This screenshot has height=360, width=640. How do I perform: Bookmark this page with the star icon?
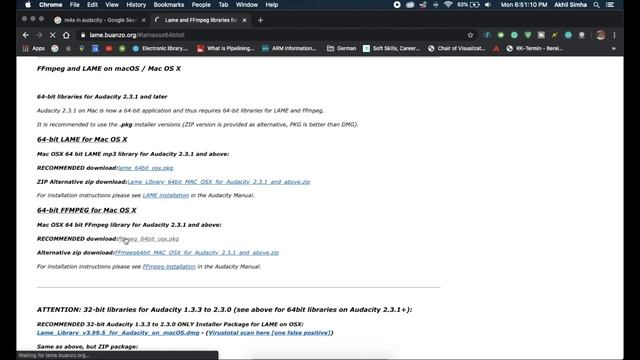click(470, 36)
